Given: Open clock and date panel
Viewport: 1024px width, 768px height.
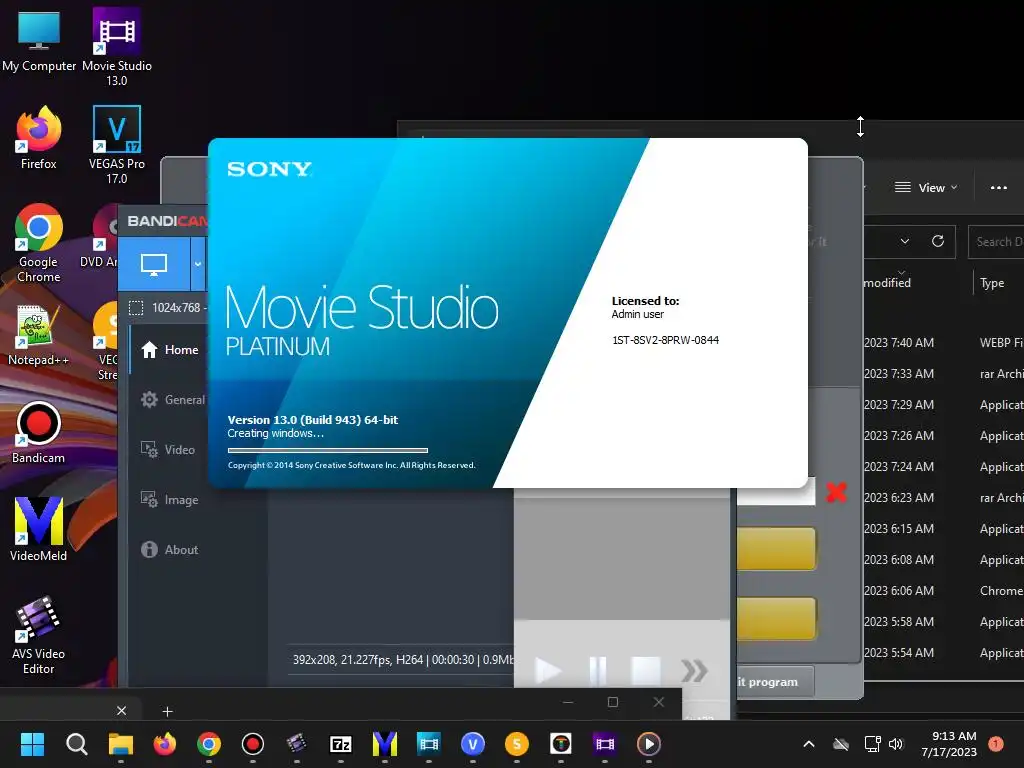Looking at the screenshot, I should [949, 744].
